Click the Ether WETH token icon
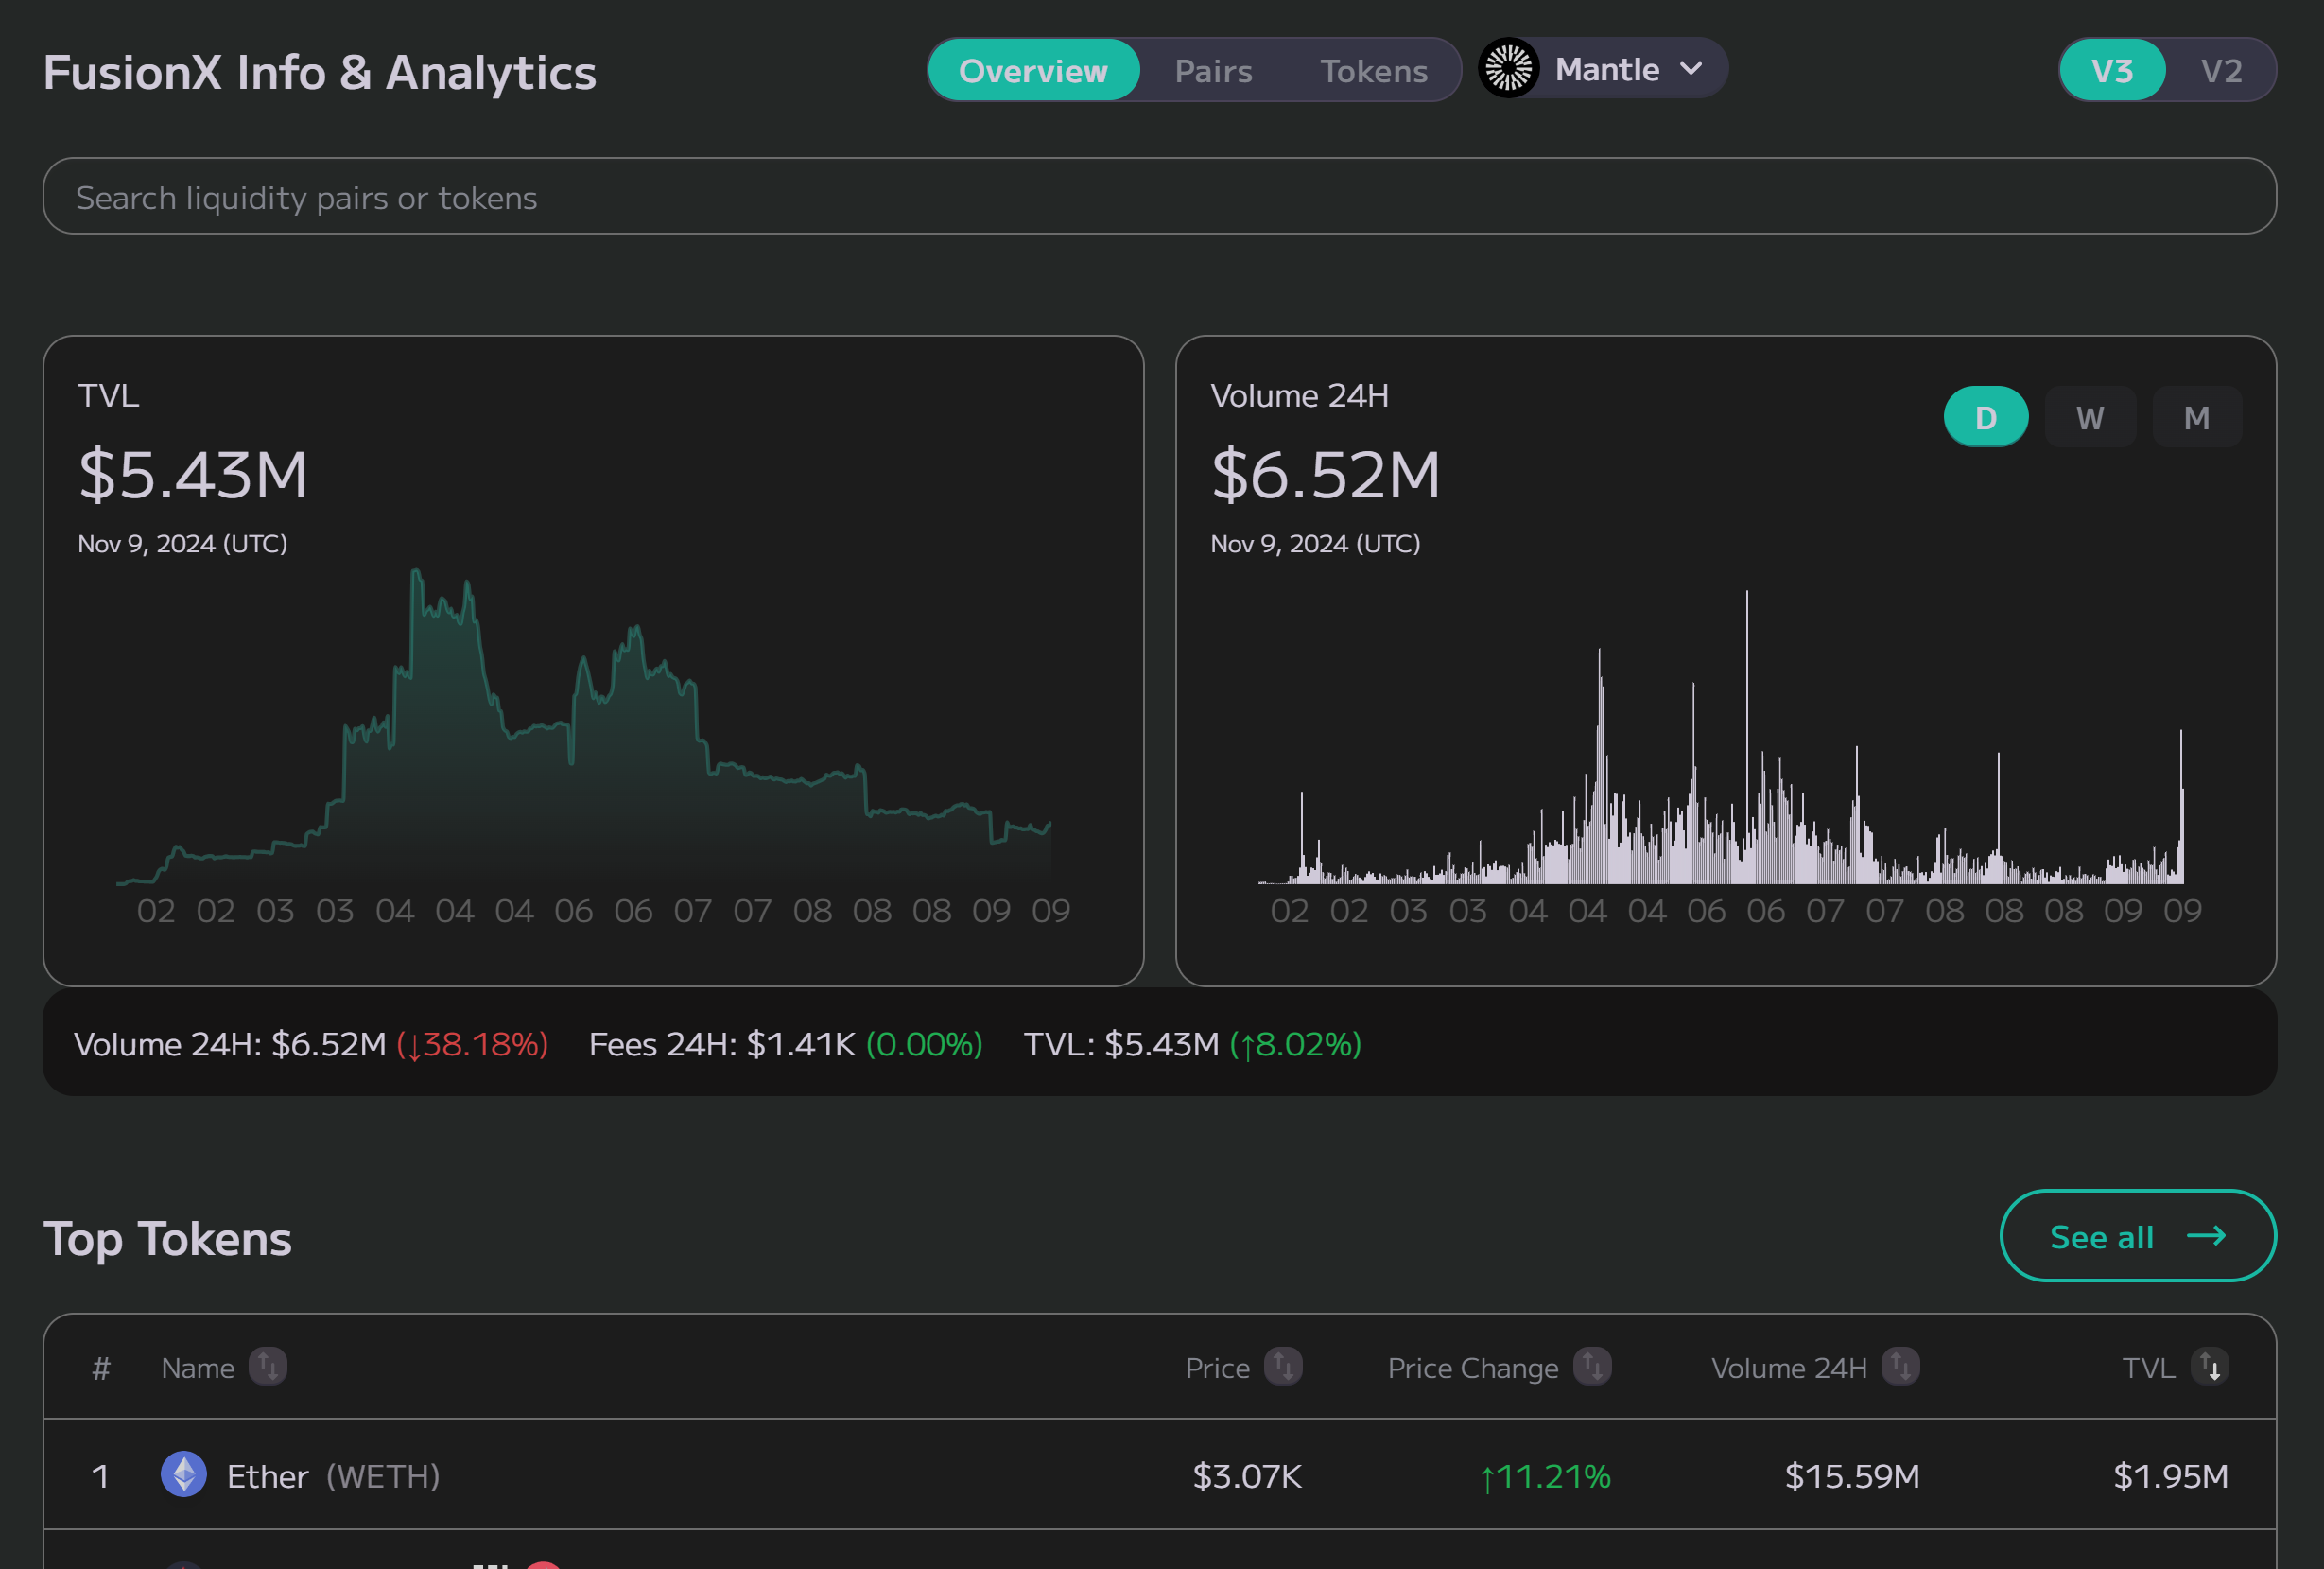Image resolution: width=2324 pixels, height=1569 pixels. point(184,1474)
